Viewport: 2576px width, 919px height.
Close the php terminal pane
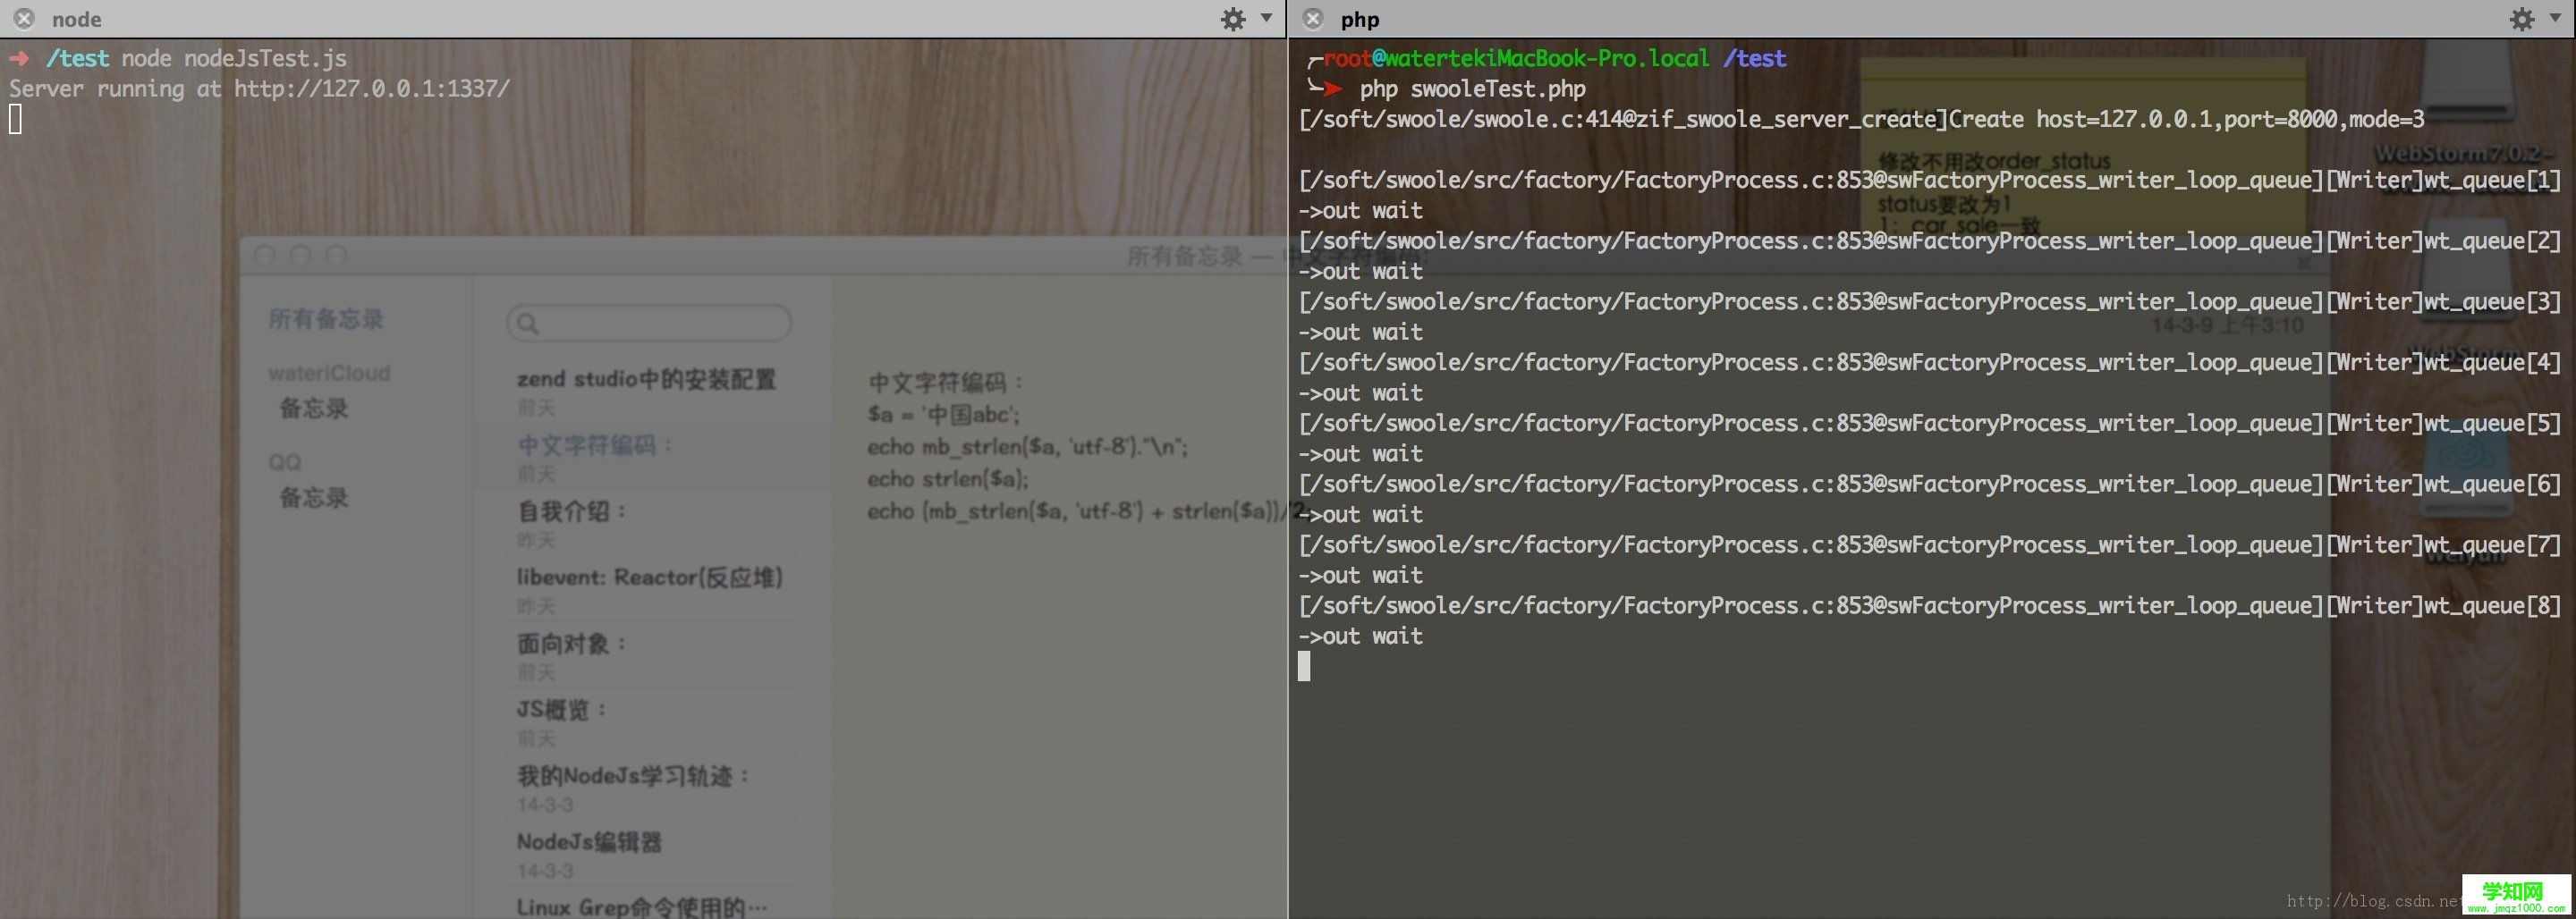tap(1313, 19)
